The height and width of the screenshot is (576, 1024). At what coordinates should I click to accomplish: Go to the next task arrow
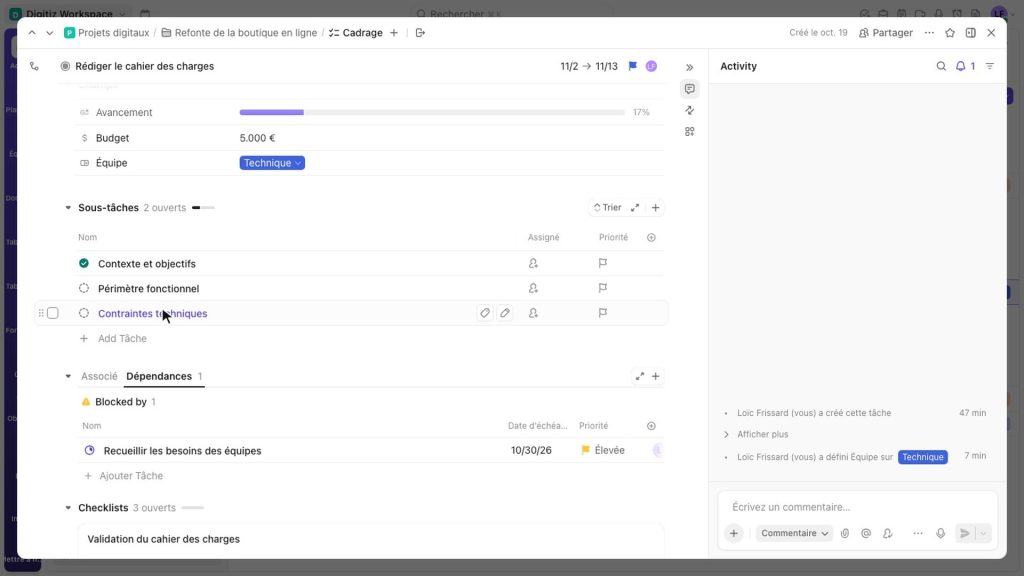point(50,33)
